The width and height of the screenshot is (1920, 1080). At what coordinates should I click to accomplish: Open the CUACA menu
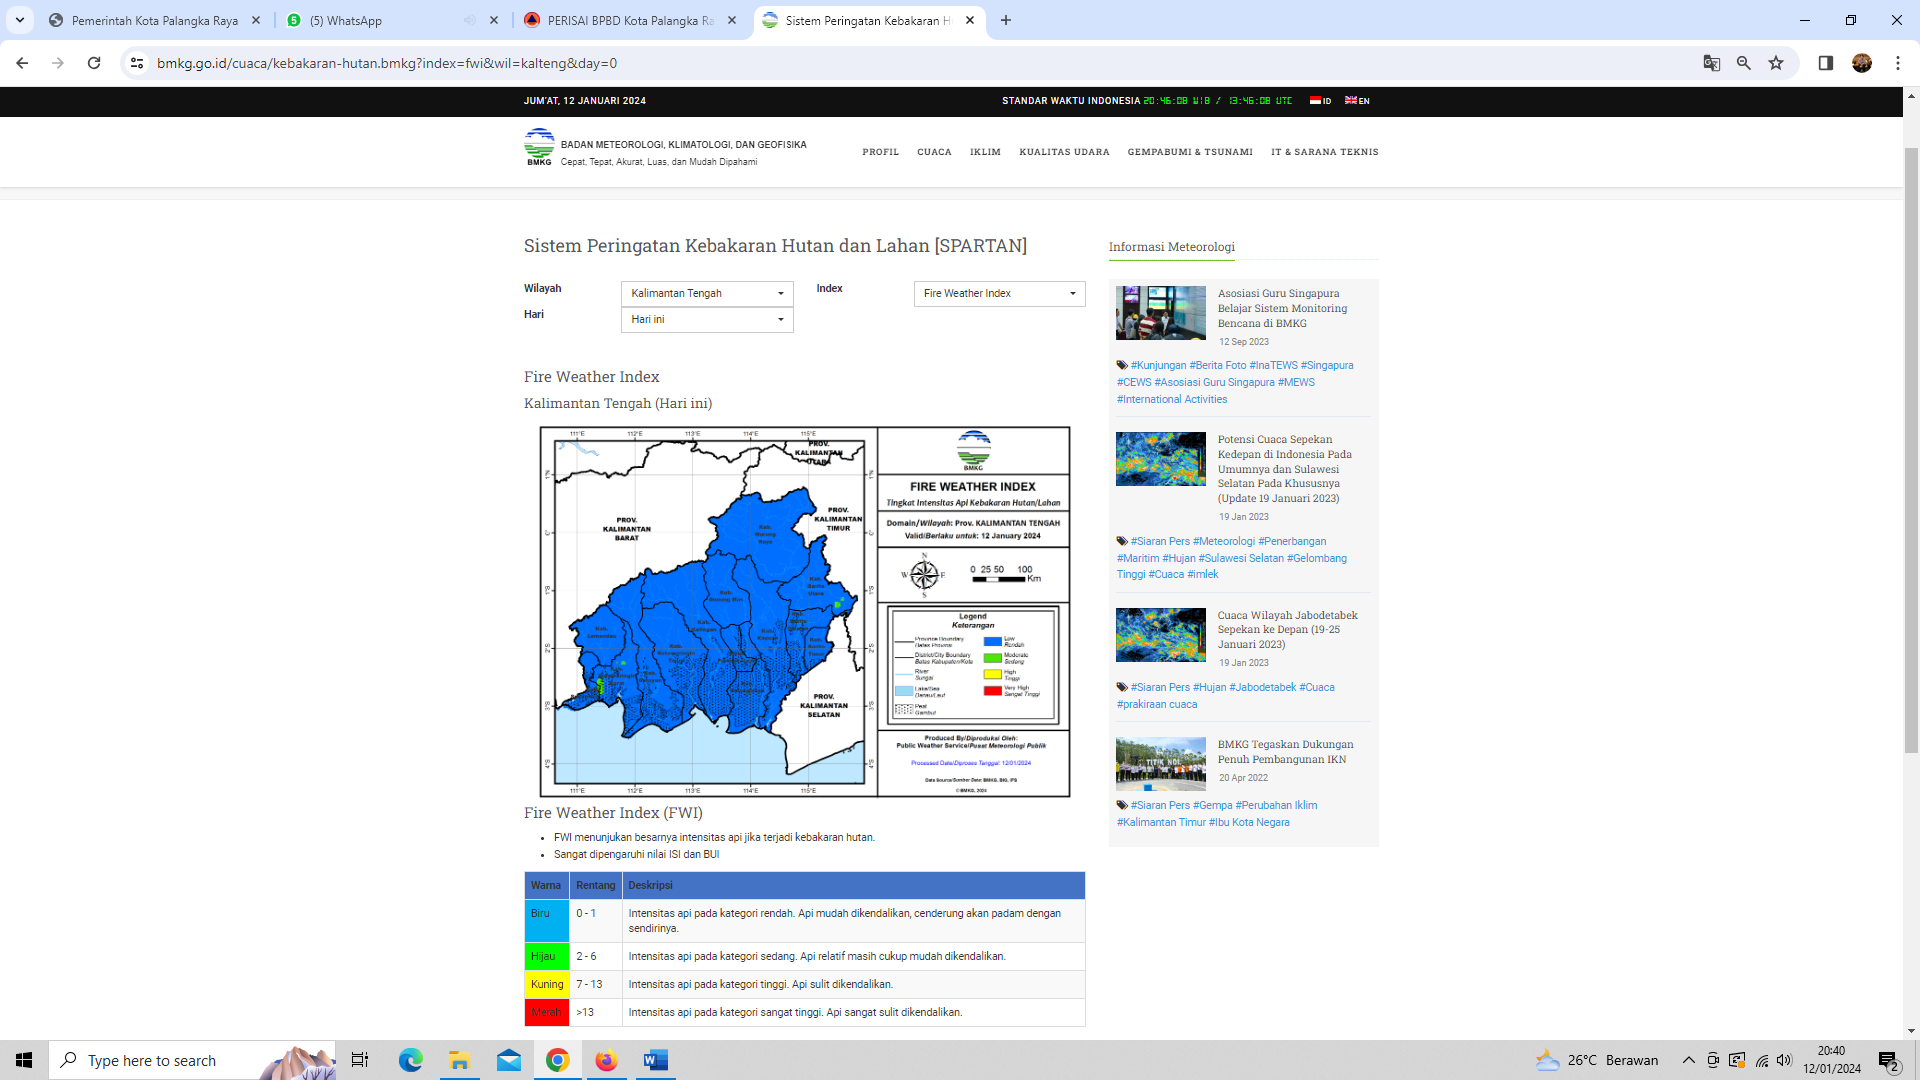click(934, 152)
